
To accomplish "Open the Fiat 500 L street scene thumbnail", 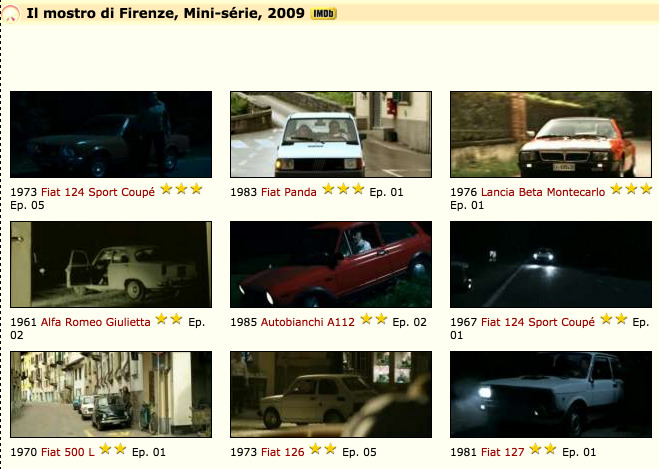I will 111,395.
